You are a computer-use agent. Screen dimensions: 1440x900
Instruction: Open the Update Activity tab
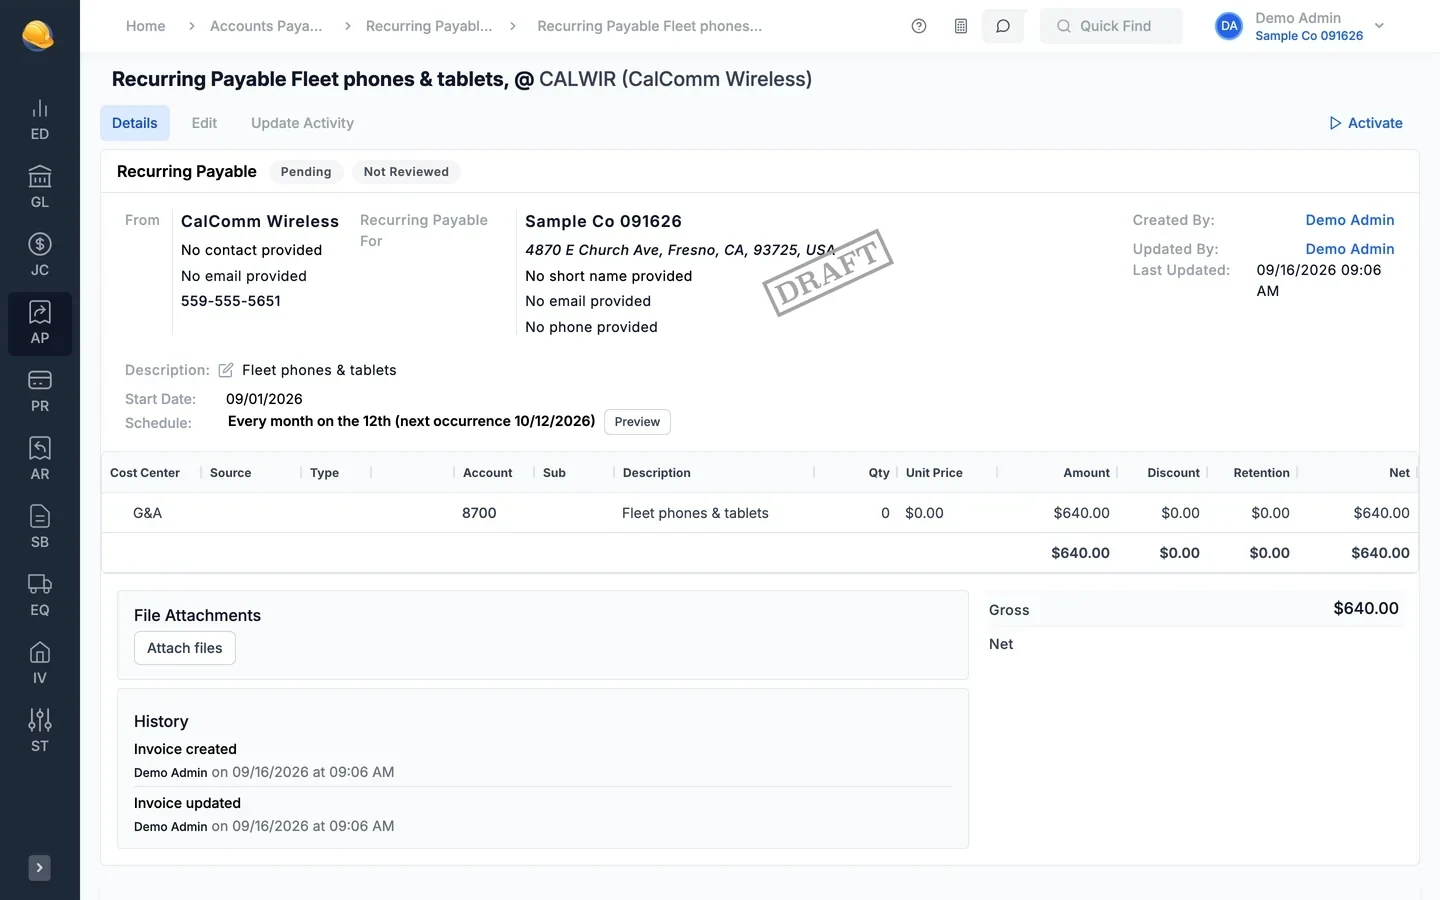pyautogui.click(x=302, y=123)
